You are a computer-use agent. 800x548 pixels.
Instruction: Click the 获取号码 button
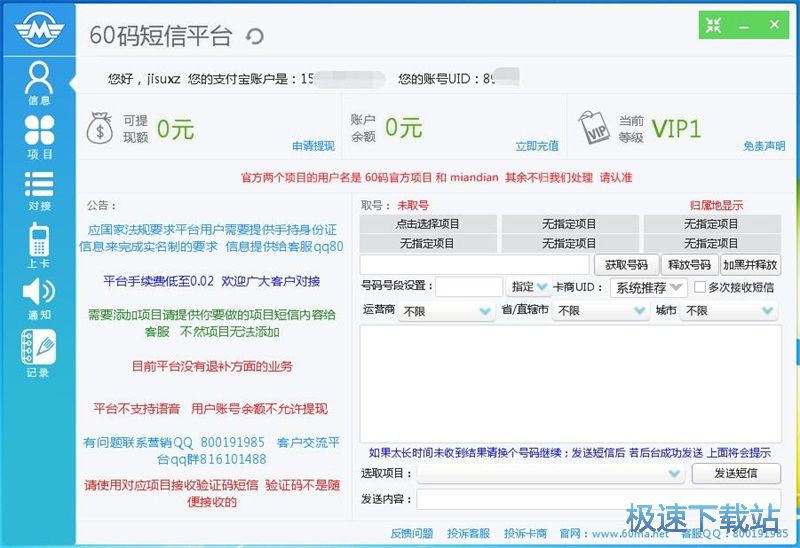click(627, 265)
